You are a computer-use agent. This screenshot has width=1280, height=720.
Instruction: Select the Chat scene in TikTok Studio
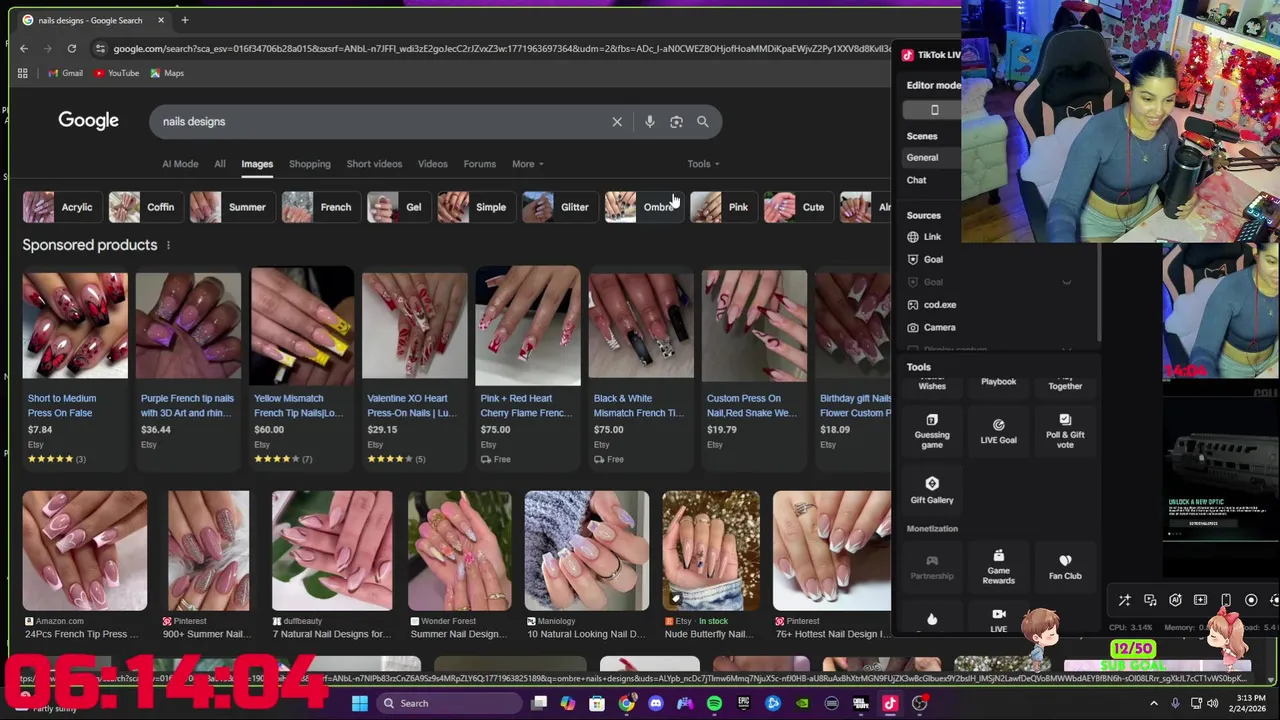916,180
